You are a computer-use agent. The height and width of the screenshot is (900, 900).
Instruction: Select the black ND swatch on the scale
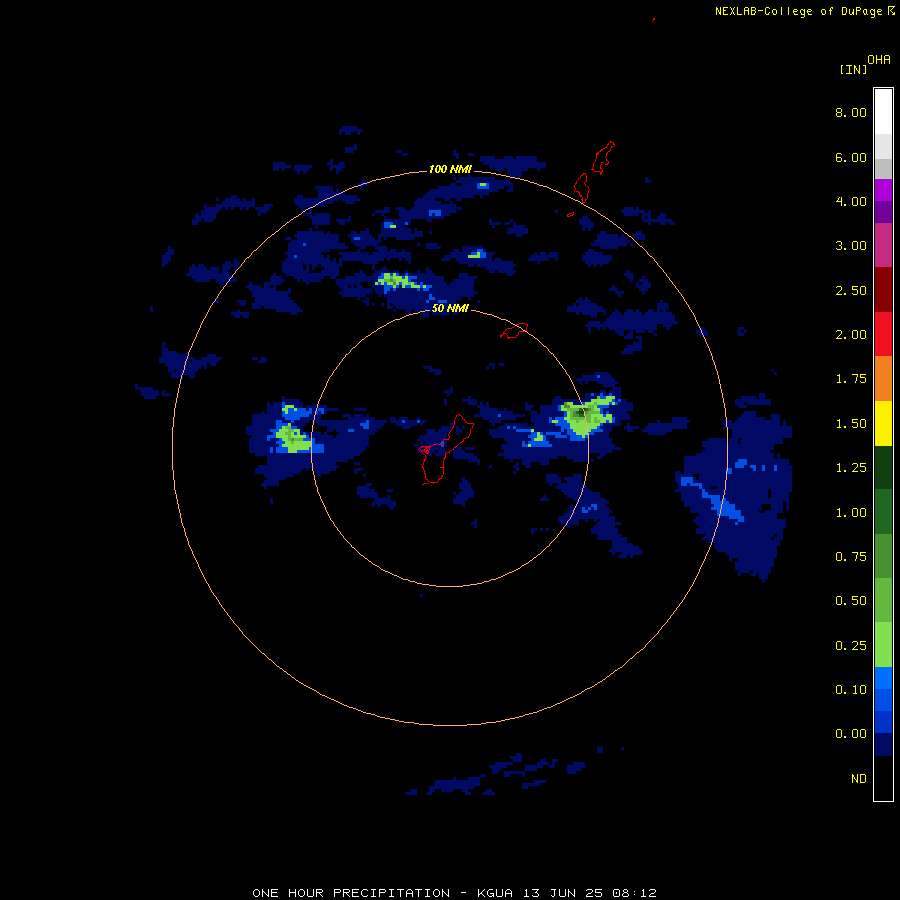click(883, 778)
